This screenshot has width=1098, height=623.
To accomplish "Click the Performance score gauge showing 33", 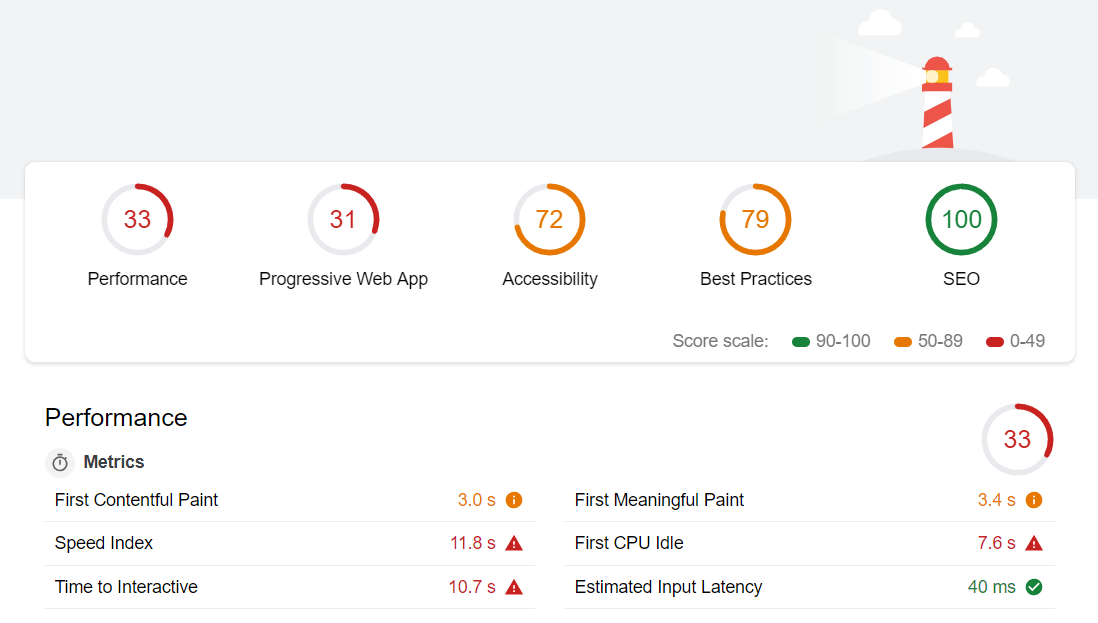I will click(138, 219).
